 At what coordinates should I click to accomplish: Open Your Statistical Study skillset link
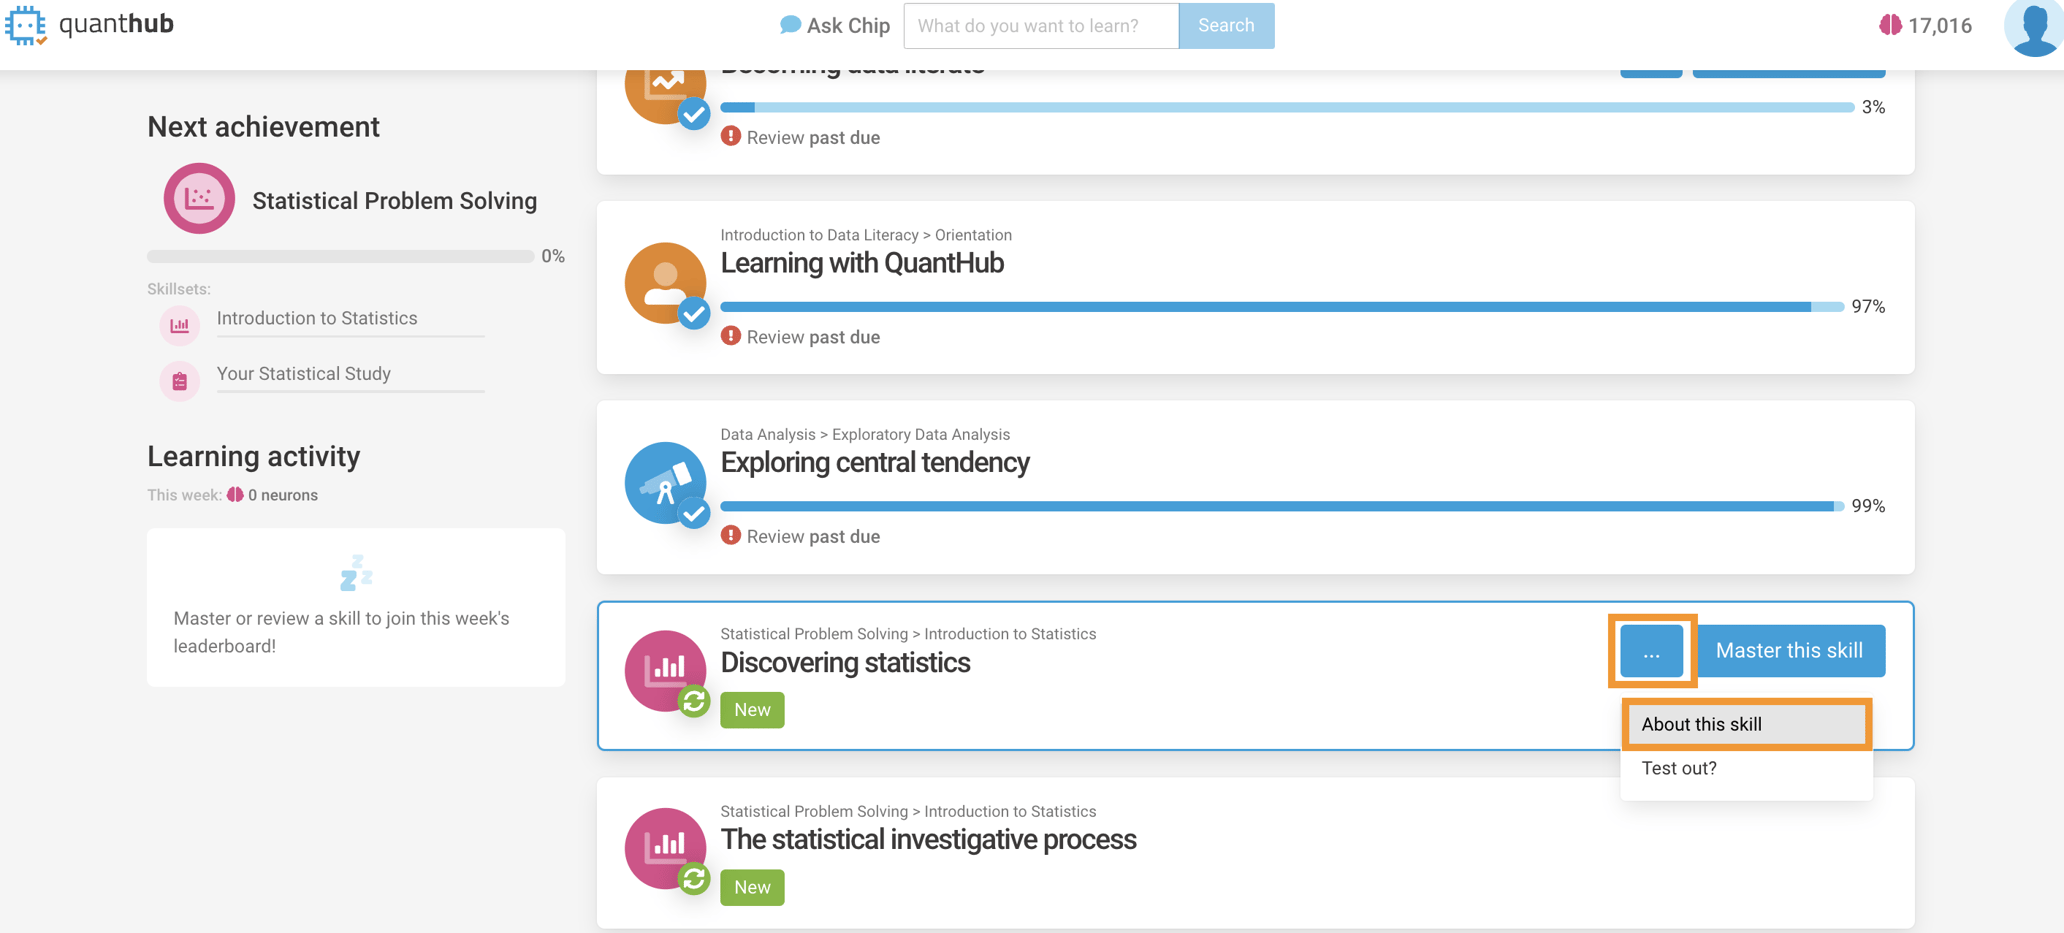click(x=304, y=374)
